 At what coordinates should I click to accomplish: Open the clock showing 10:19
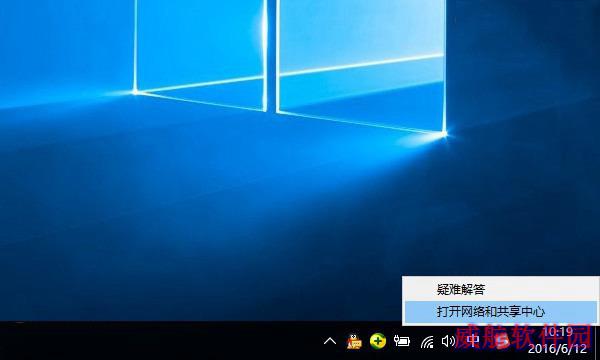point(558,332)
